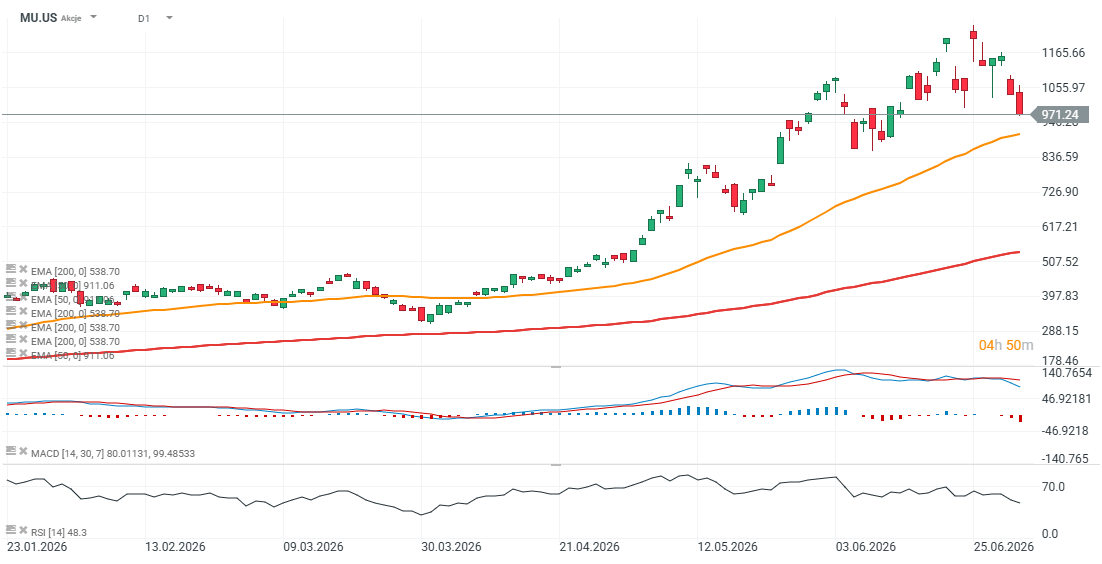Click the 971.24 current price tag

click(x=1060, y=115)
